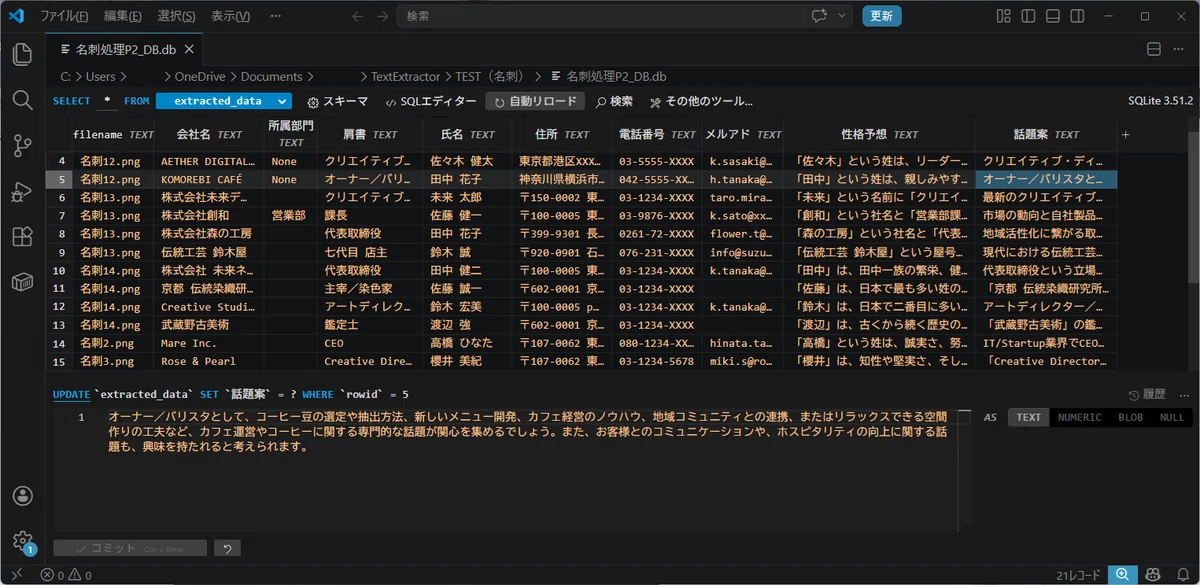1200x585 pixels.
Task: Go forward with the right arrow
Action: pos(382,16)
